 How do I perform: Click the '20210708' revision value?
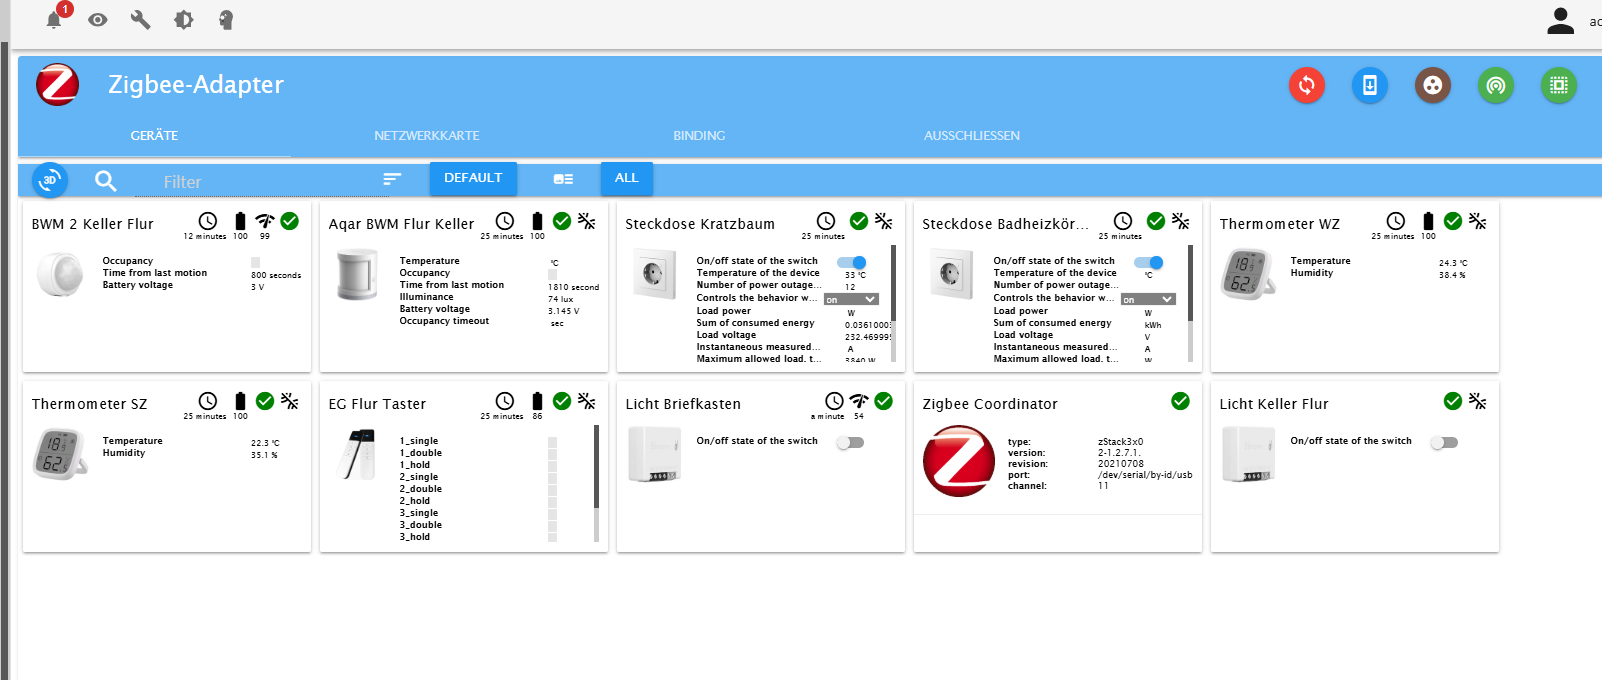coord(1121,464)
